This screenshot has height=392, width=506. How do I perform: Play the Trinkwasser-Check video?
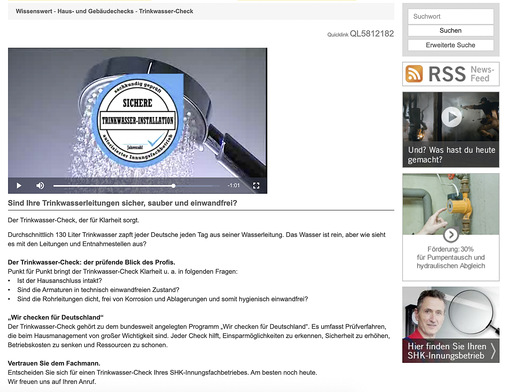coord(19,186)
